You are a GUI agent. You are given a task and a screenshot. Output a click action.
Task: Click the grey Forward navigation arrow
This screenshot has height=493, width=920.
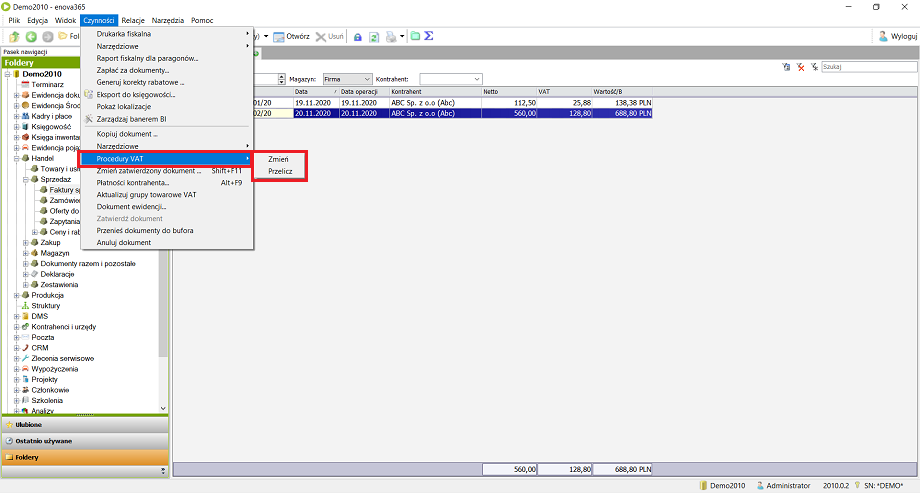(x=48, y=36)
